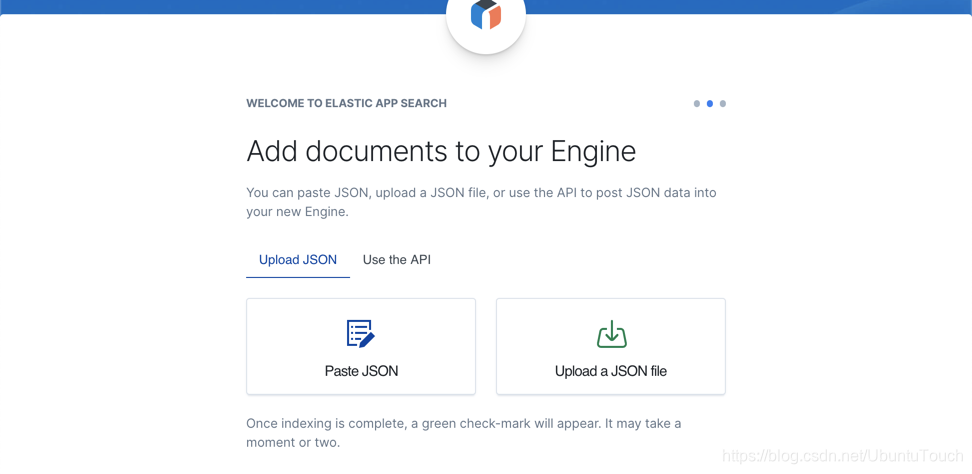Click the Elastic App Search cube logo
Viewport: 972px width, 474px height.
click(486, 14)
